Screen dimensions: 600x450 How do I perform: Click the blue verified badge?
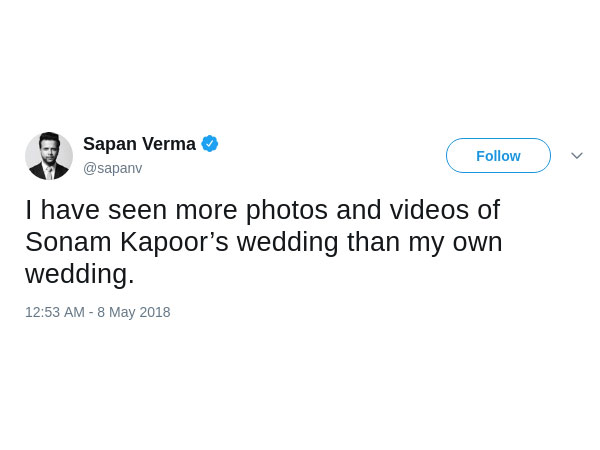click(x=210, y=144)
